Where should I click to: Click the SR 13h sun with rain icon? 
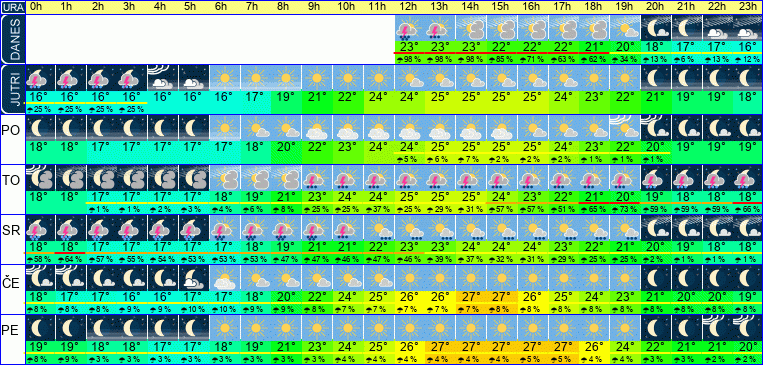440,228
